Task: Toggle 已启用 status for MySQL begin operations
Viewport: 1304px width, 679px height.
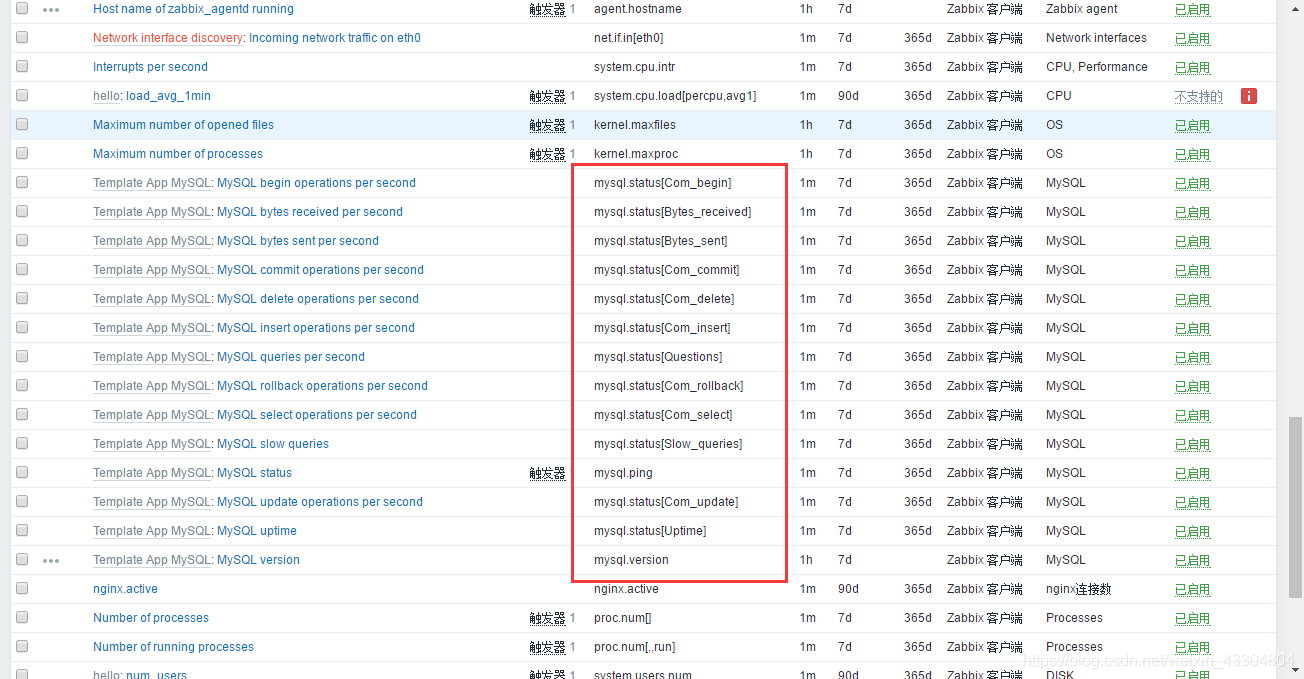Action: tap(1192, 183)
